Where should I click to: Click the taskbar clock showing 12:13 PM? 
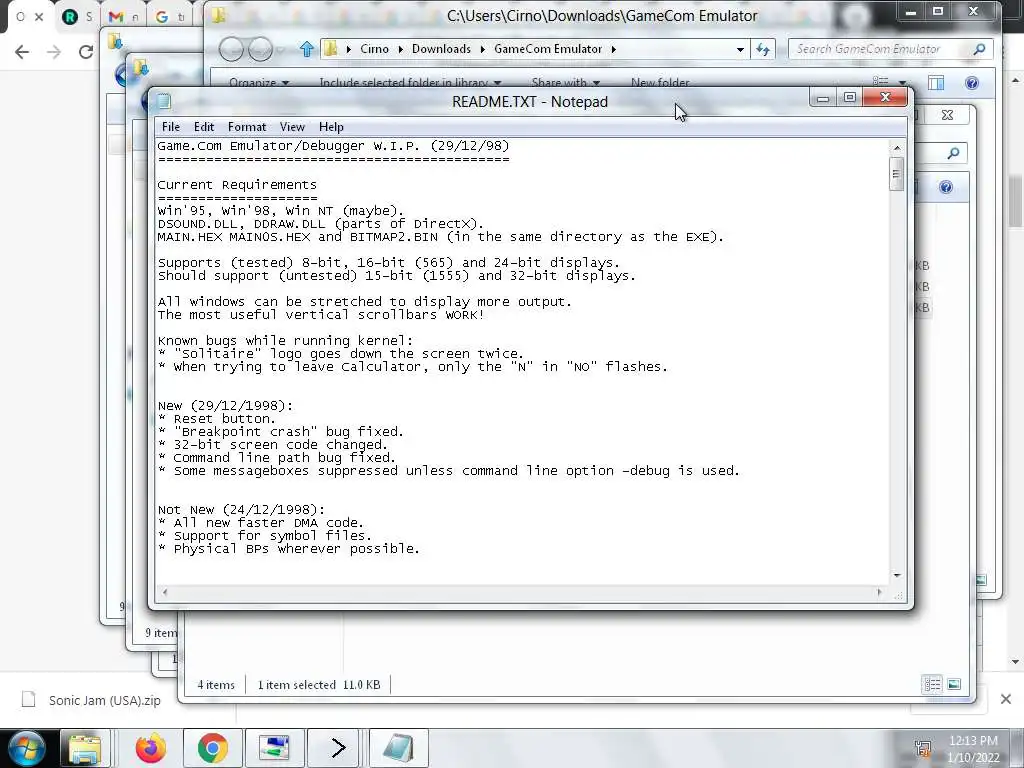973,749
